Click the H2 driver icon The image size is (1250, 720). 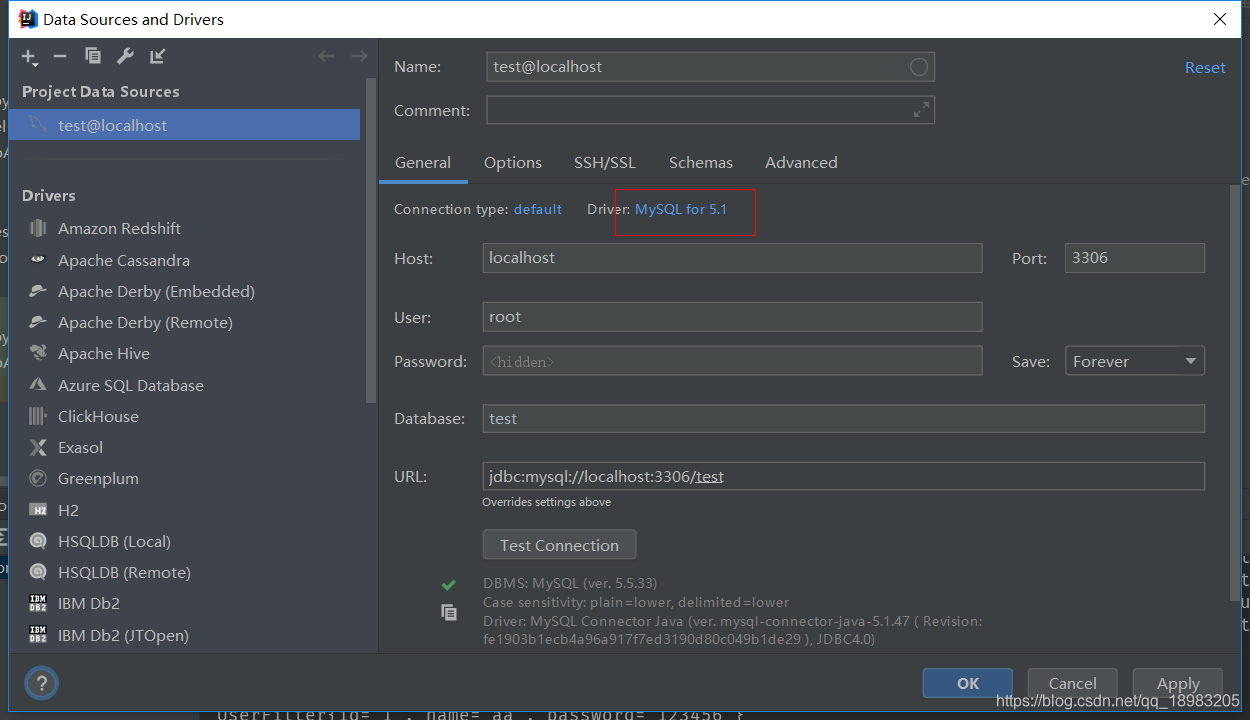(x=38, y=510)
